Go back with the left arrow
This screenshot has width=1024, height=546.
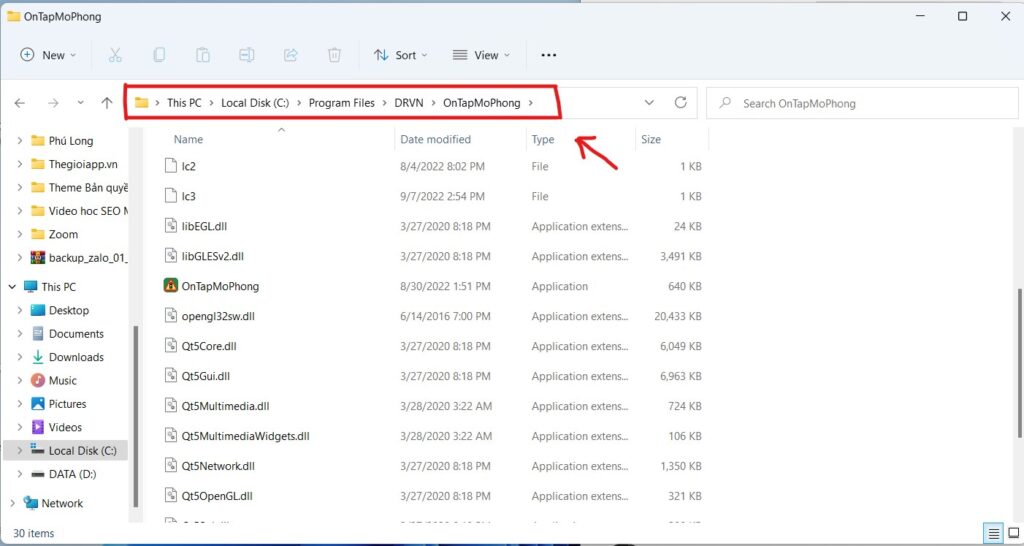point(20,103)
